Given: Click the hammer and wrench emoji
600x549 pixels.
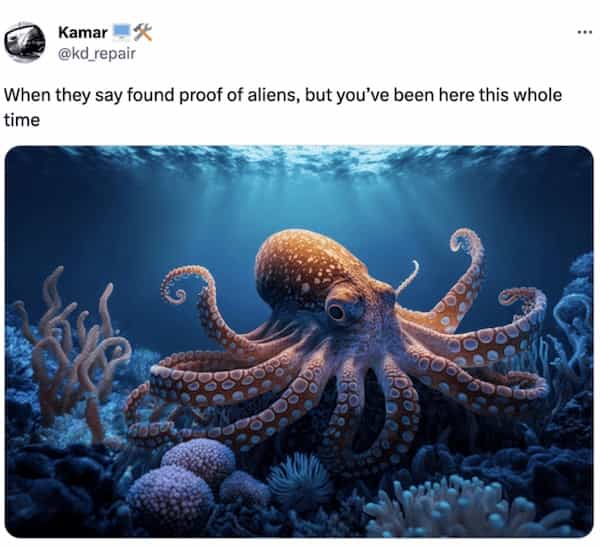Looking at the screenshot, I should pyautogui.click(x=143, y=32).
